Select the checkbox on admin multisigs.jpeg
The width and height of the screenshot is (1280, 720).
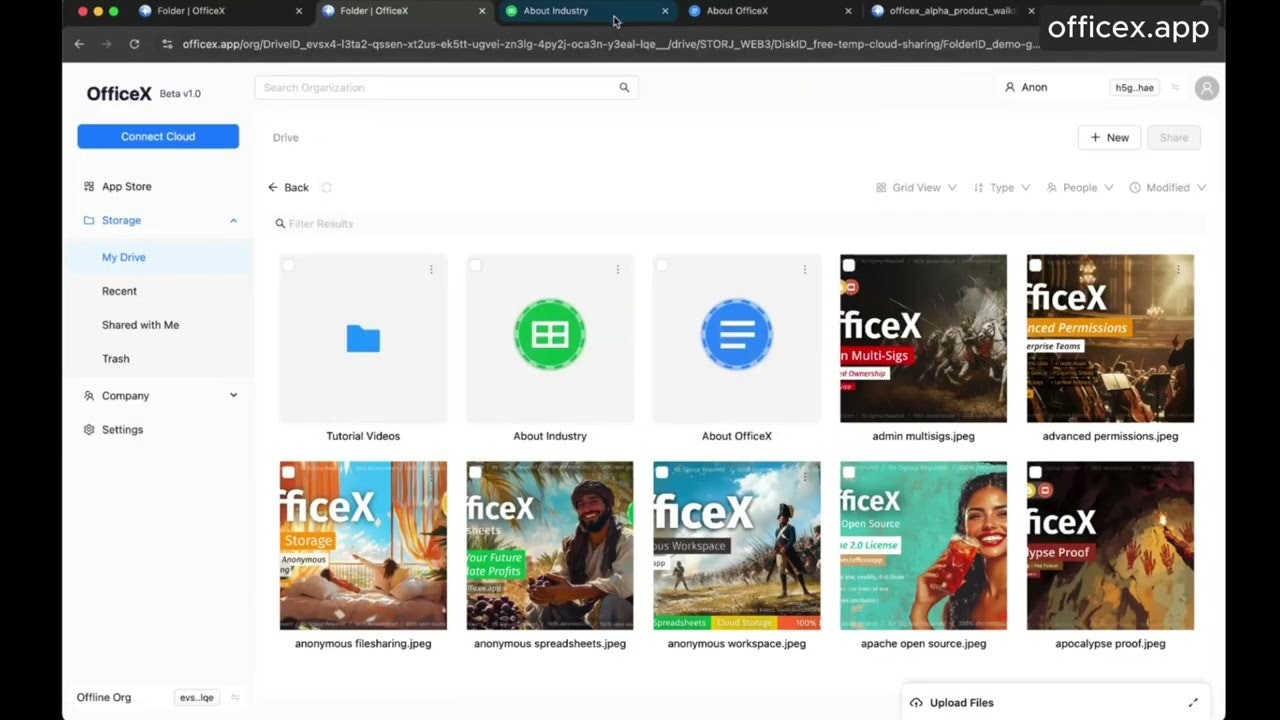point(848,265)
